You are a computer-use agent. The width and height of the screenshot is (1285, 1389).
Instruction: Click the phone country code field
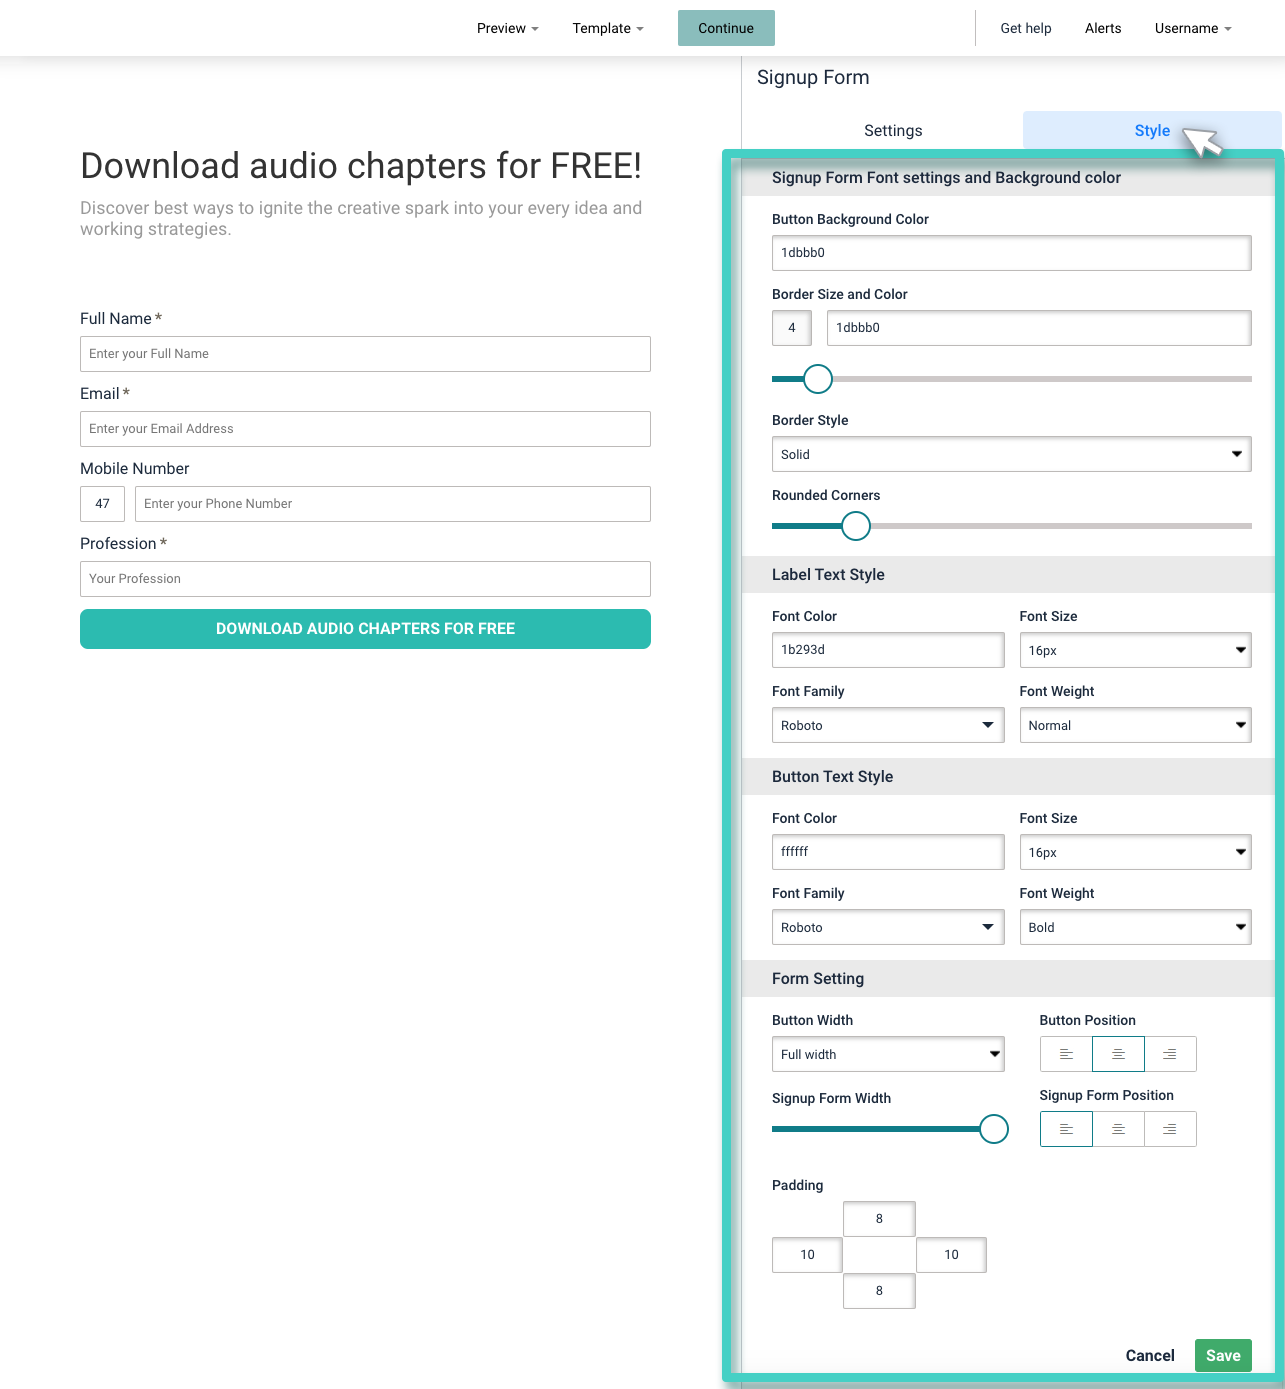[102, 504]
